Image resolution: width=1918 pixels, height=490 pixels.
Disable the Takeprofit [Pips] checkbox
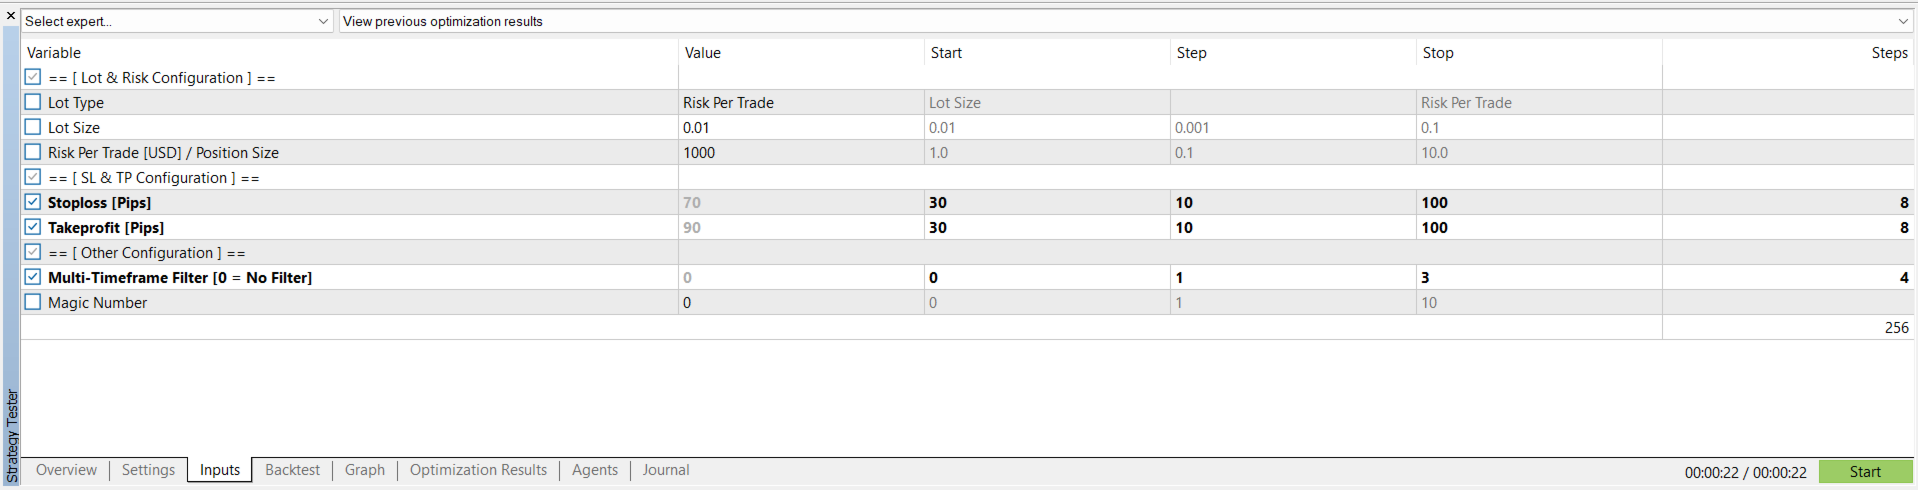click(x=33, y=227)
